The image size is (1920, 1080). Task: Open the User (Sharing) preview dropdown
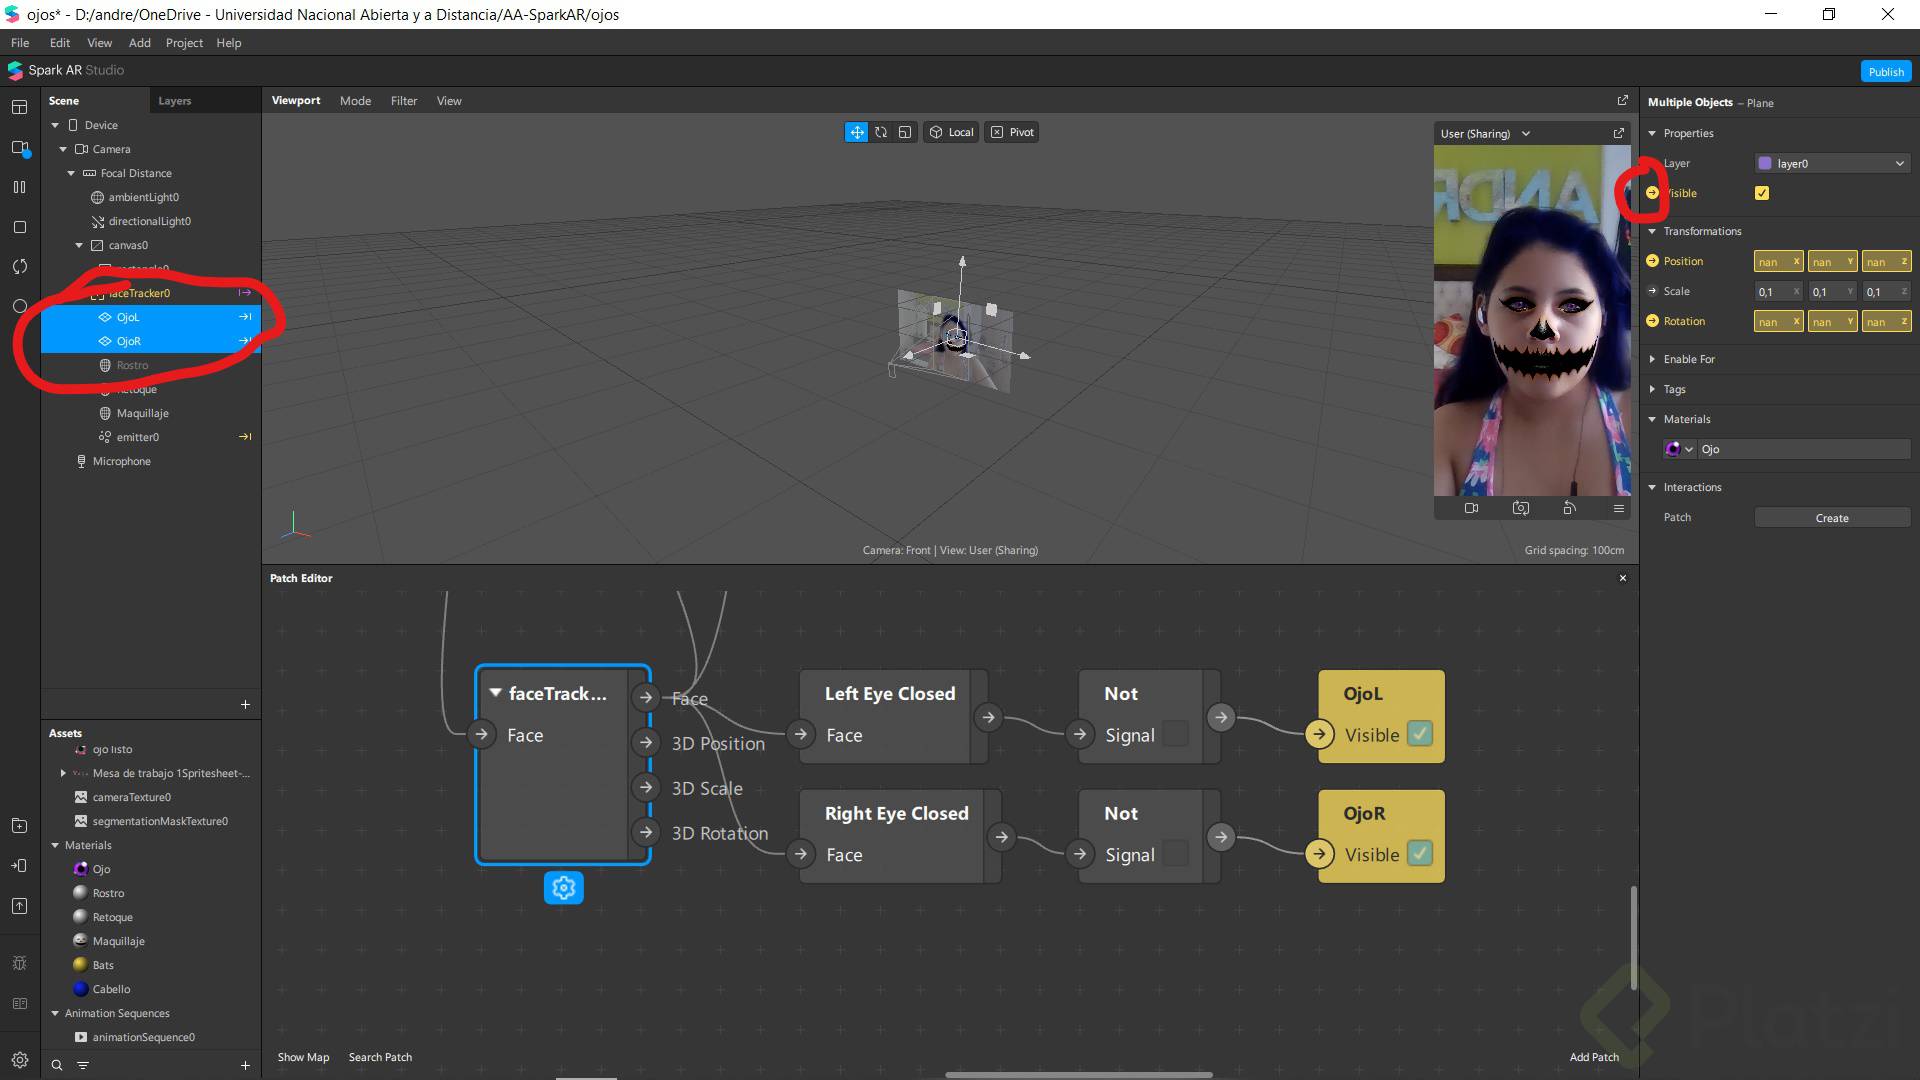click(x=1485, y=133)
